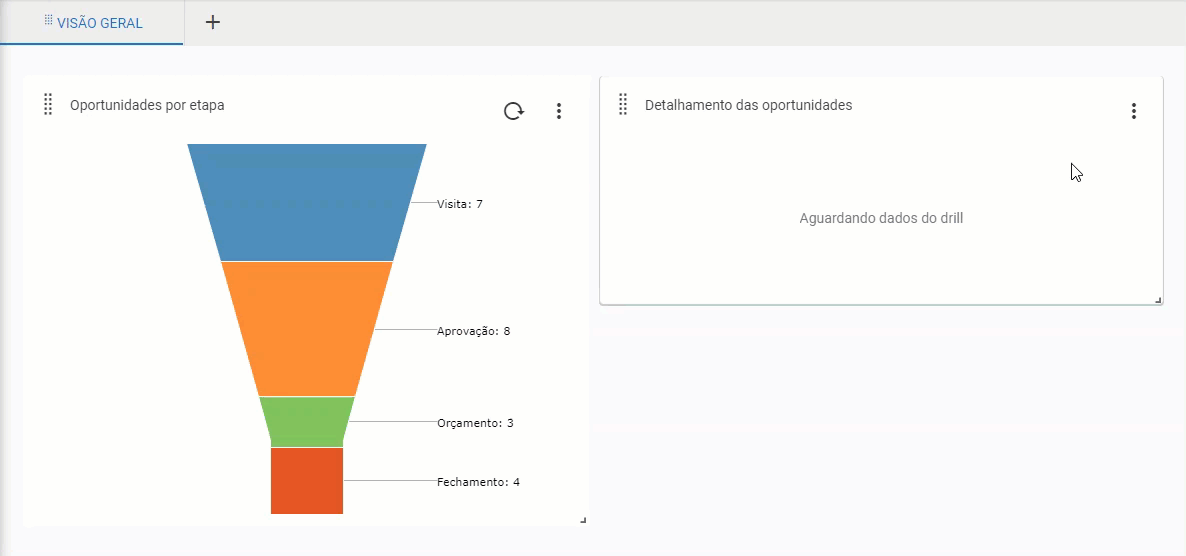This screenshot has height=556, width=1186.
Task: Click the green Orçamento funnel segment
Action: (x=307, y=421)
